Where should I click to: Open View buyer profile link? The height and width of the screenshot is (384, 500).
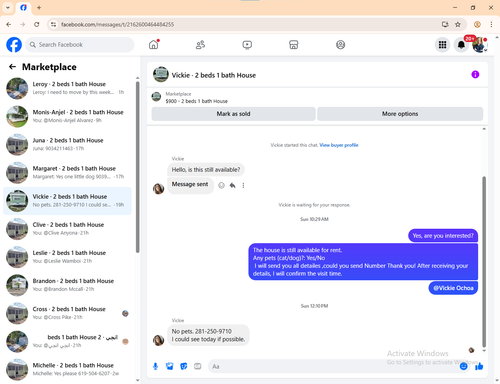(339, 145)
